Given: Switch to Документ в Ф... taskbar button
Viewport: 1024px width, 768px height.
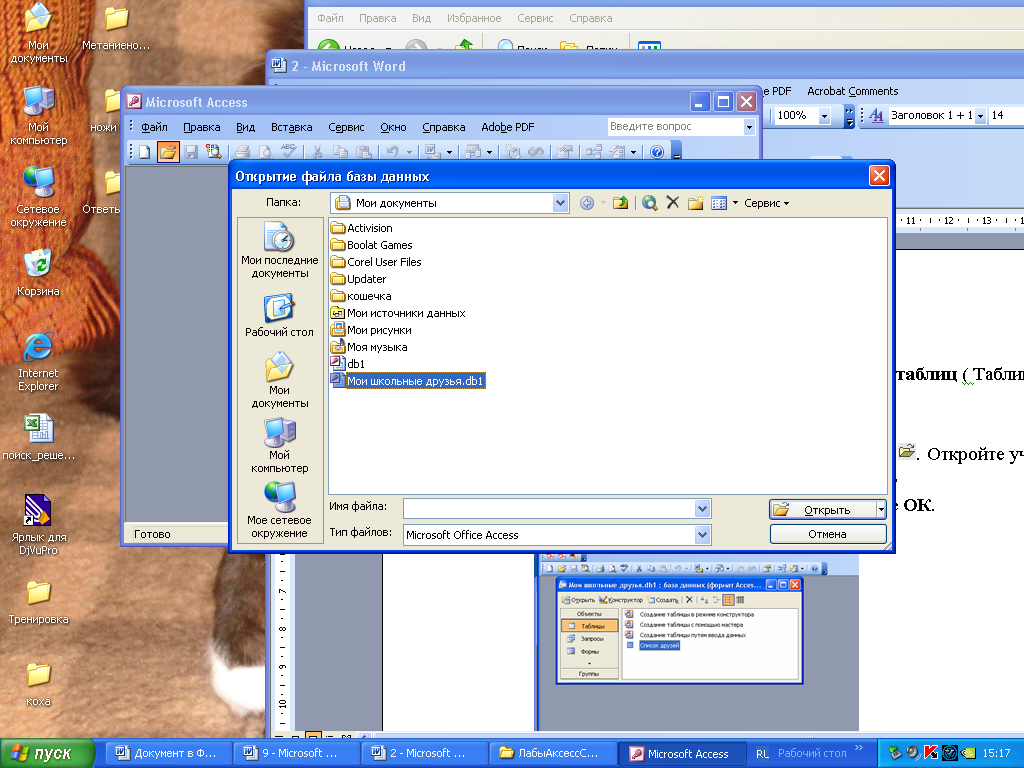Looking at the screenshot, I should (167, 753).
